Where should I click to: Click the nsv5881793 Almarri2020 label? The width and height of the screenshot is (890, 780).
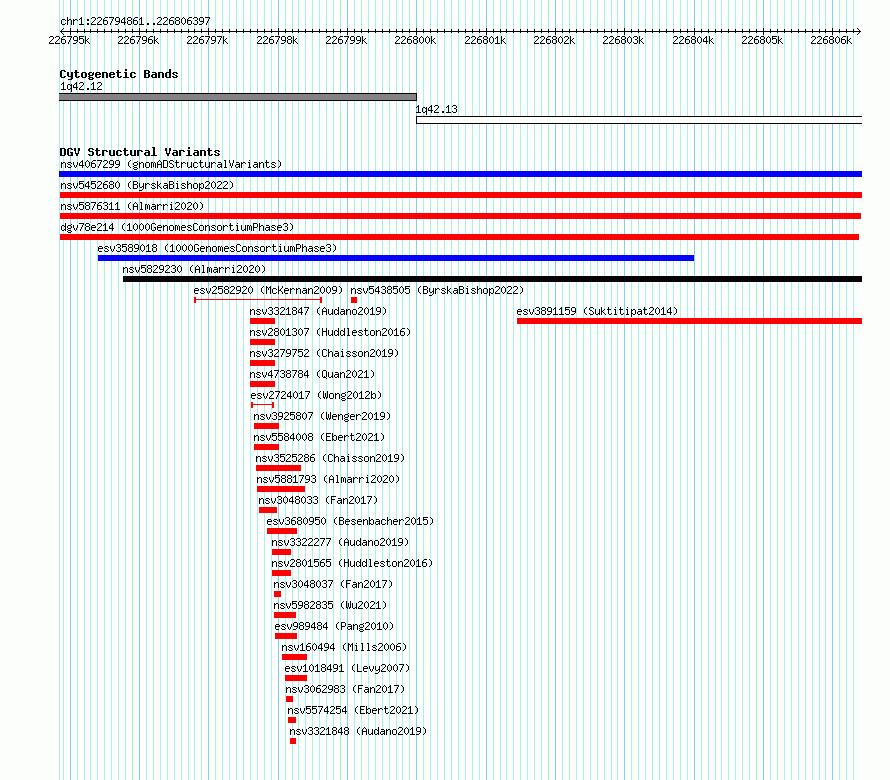pos(328,479)
